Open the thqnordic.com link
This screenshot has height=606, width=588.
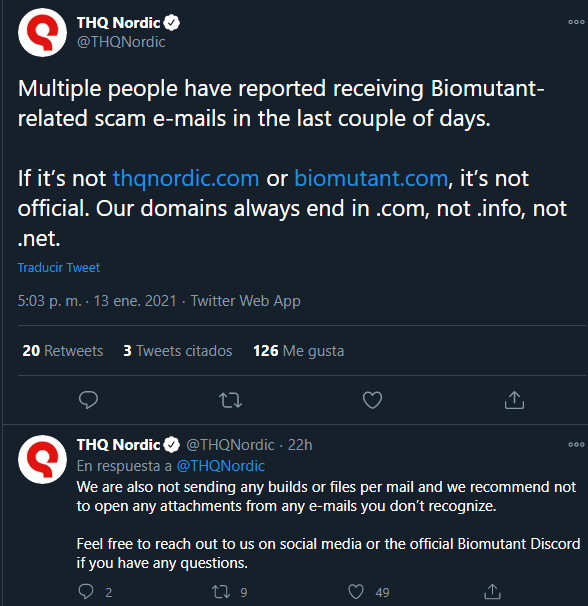[x=186, y=178]
